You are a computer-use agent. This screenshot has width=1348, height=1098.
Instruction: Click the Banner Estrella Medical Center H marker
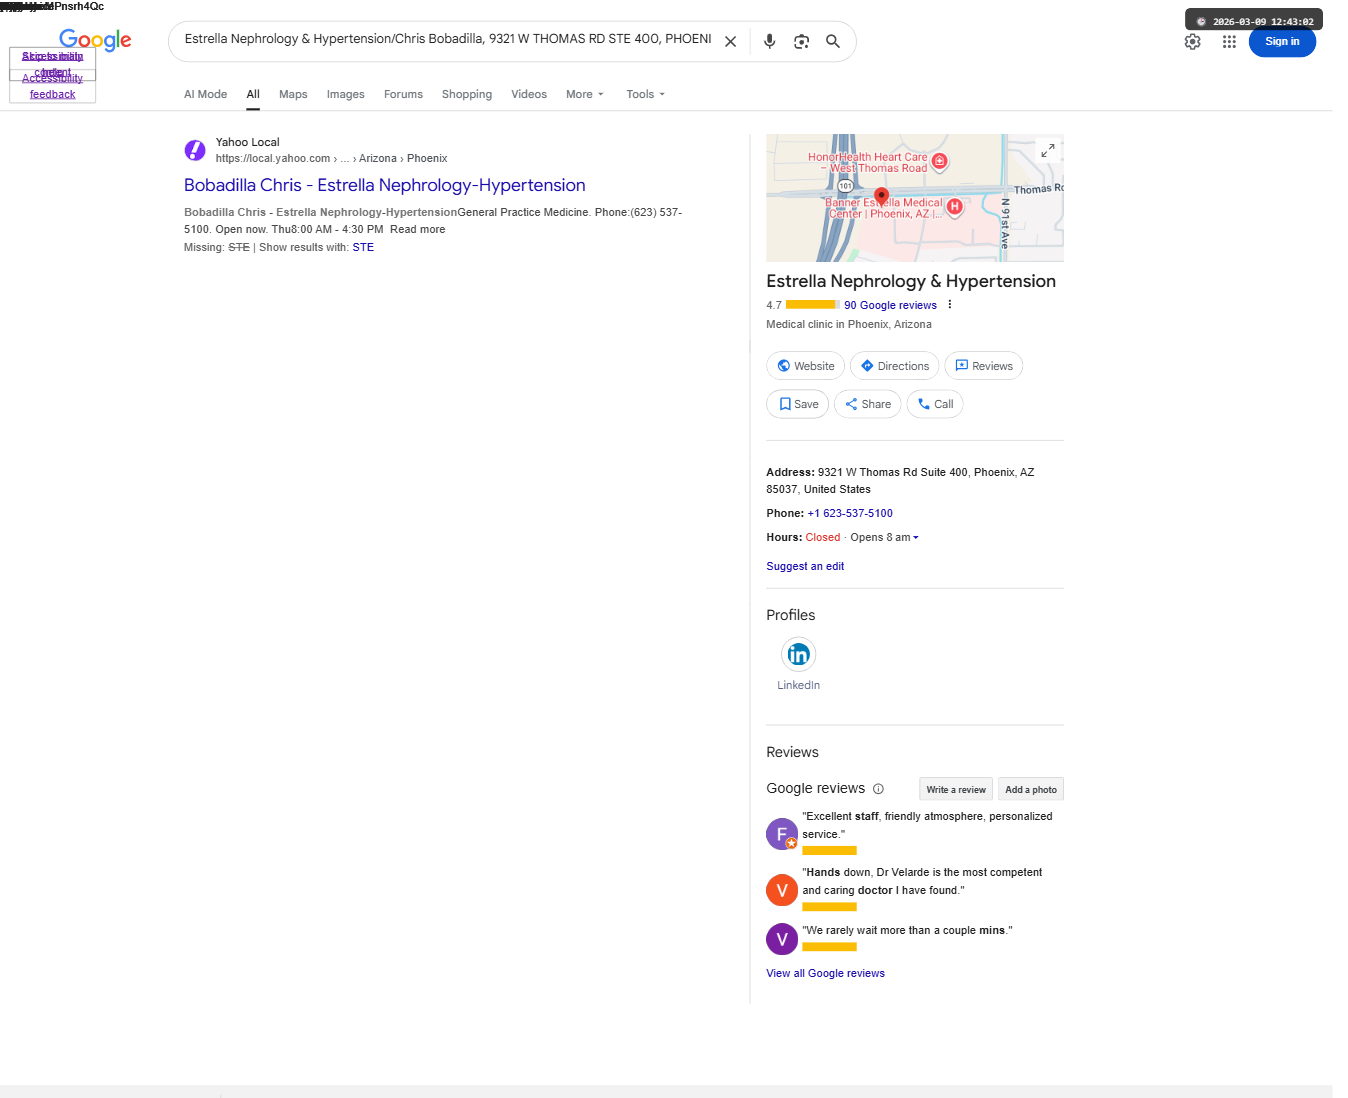955,207
